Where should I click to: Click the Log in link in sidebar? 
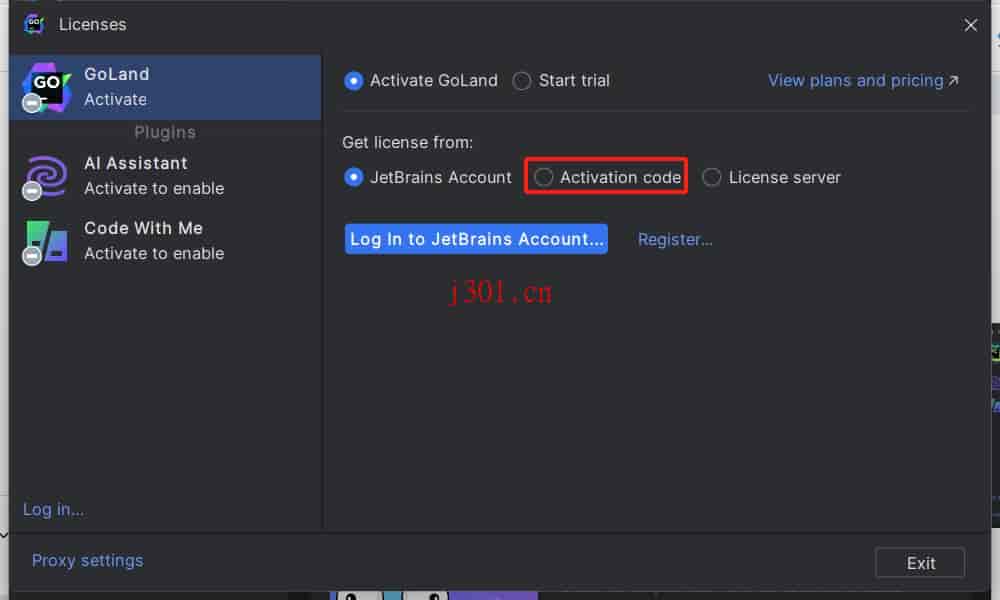tap(54, 509)
